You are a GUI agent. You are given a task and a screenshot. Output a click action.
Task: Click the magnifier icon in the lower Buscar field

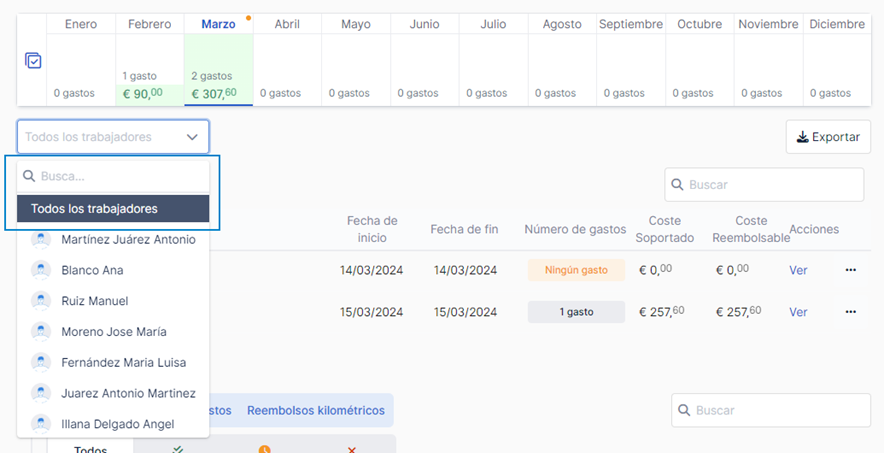pyautogui.click(x=684, y=410)
